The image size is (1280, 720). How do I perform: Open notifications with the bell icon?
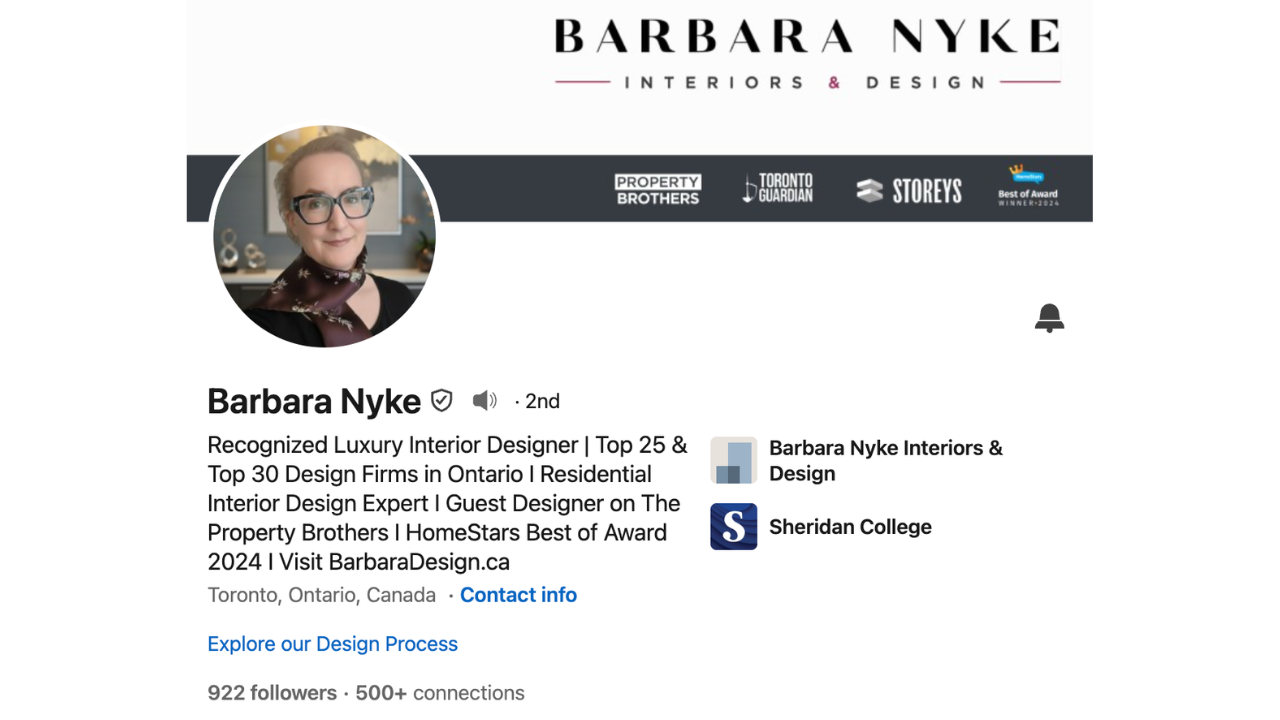click(1049, 318)
